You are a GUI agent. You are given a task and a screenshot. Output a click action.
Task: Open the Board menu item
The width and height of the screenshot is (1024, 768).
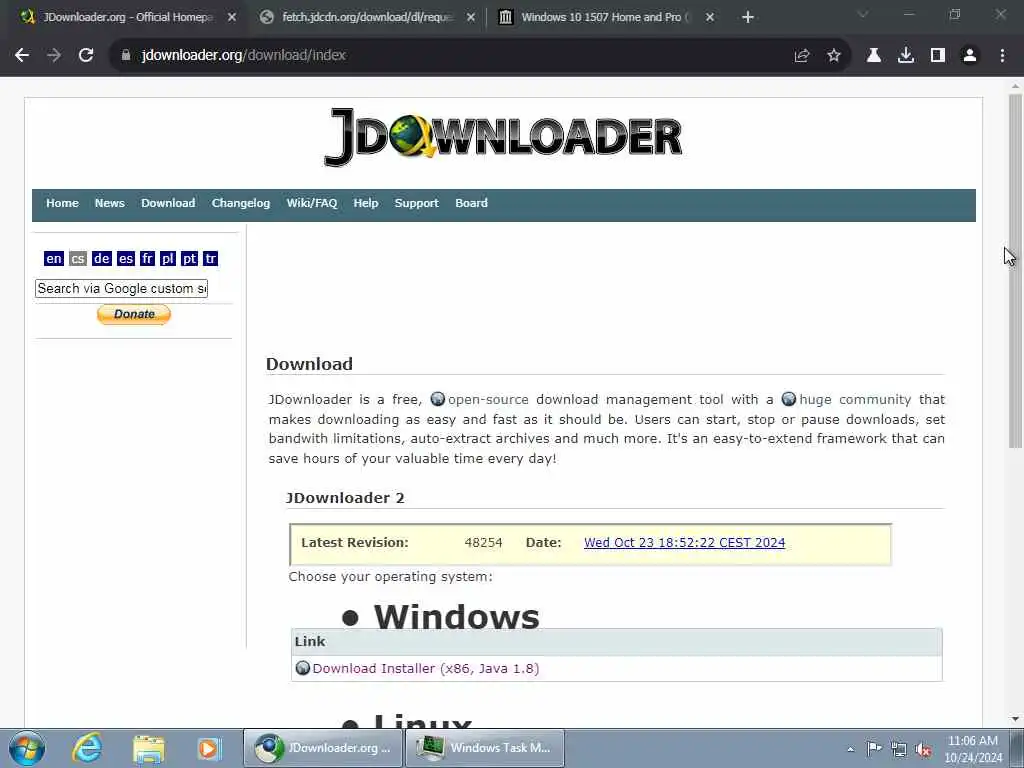tap(471, 203)
